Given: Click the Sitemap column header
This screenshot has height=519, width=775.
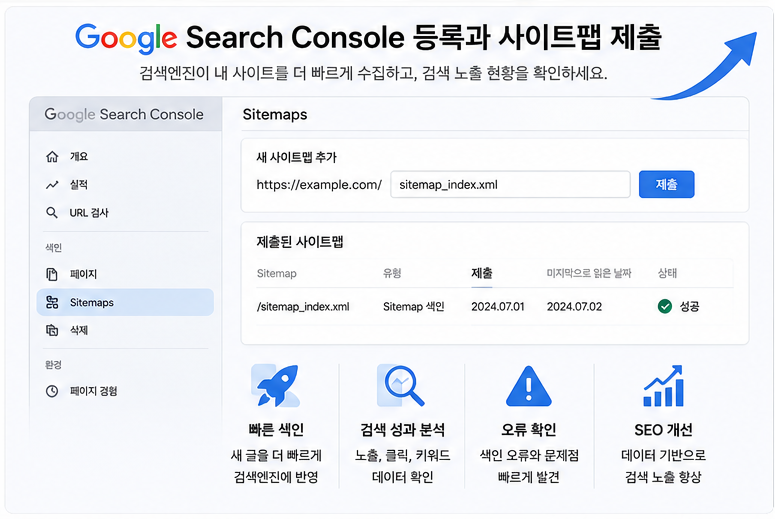Looking at the screenshot, I should click(x=276, y=273).
